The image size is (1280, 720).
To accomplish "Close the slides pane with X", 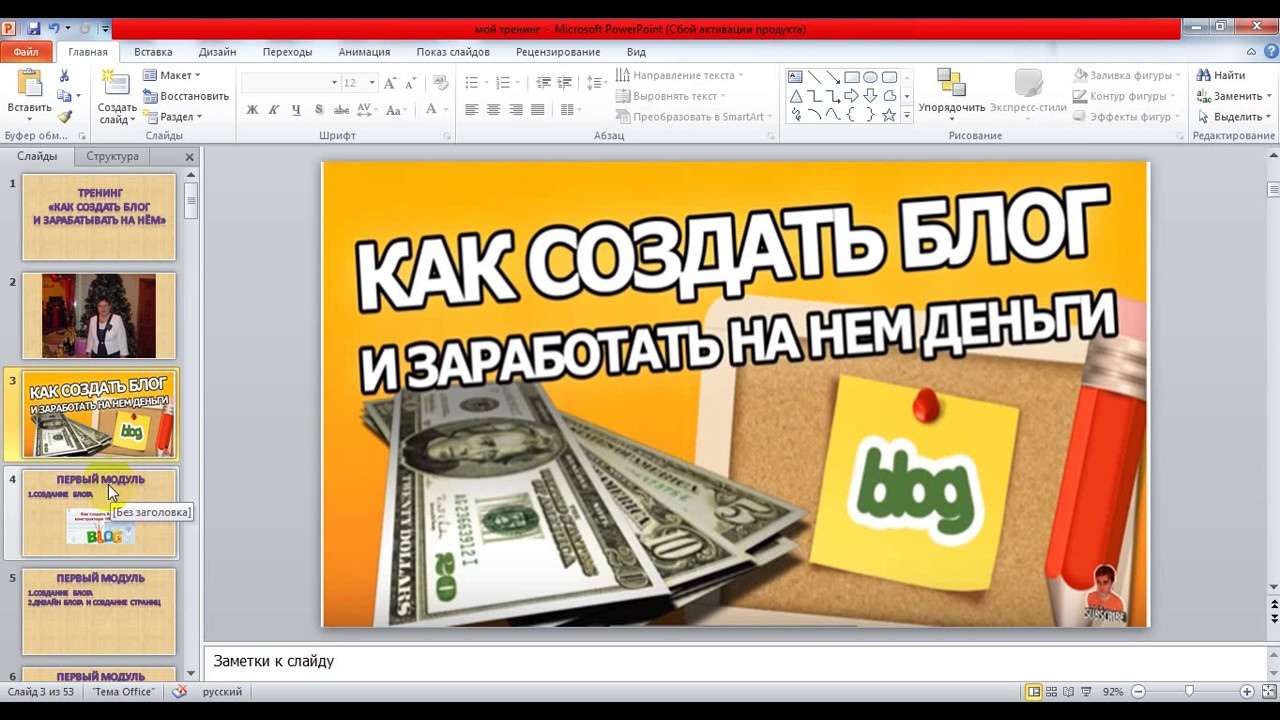I will pos(190,157).
